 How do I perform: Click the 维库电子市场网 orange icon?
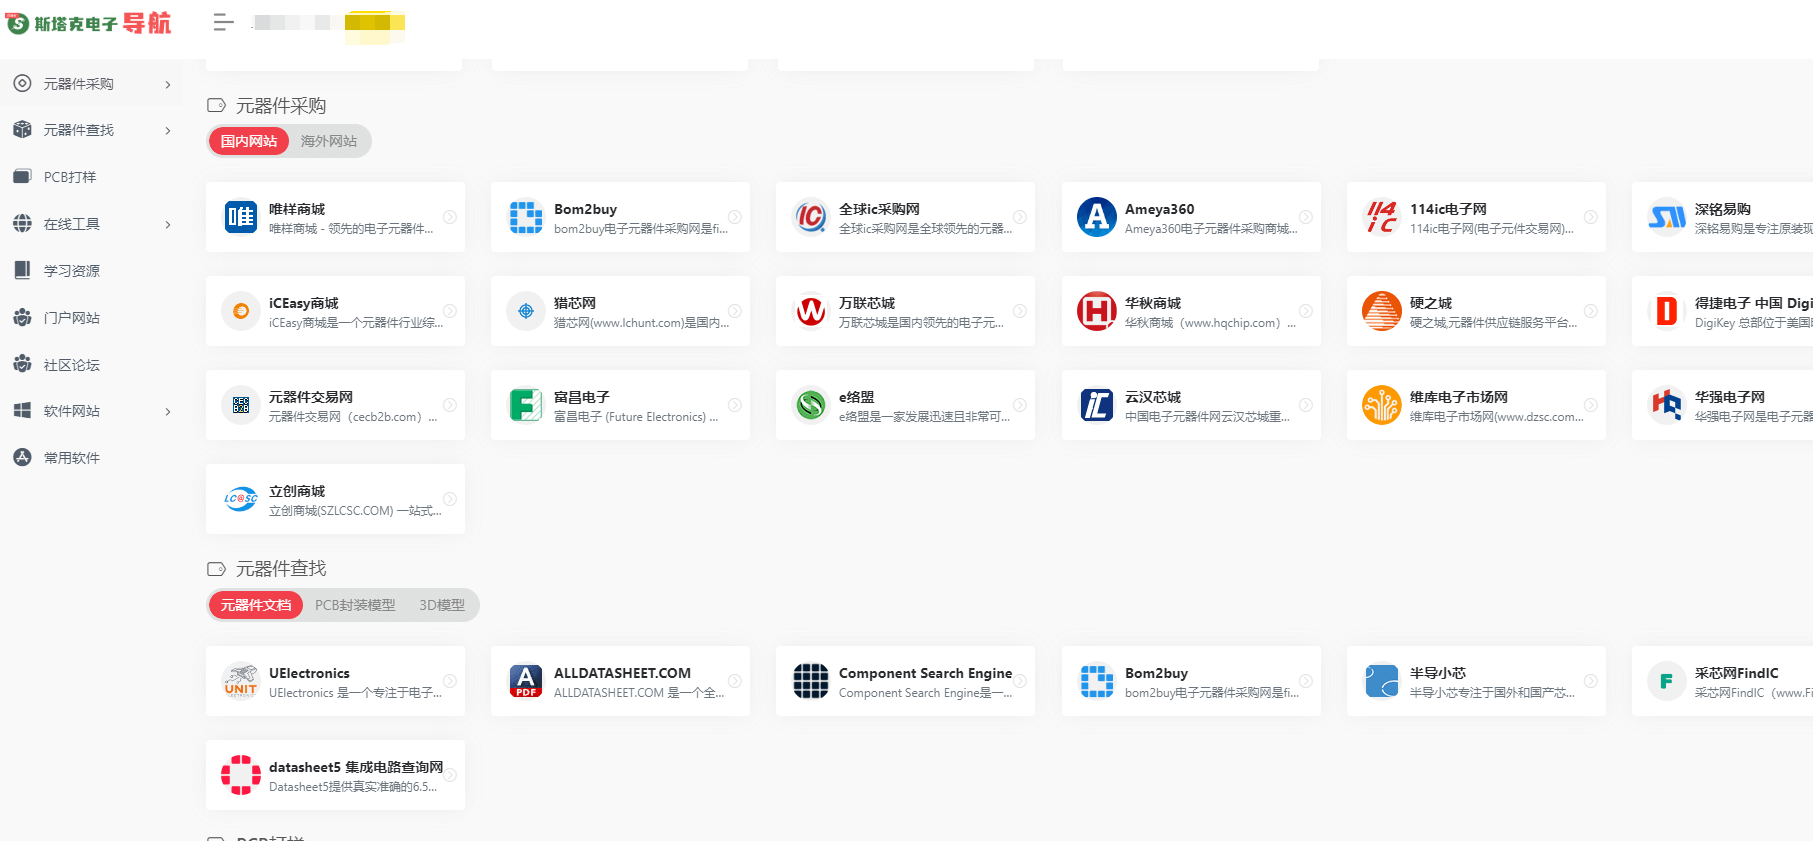pos(1381,405)
